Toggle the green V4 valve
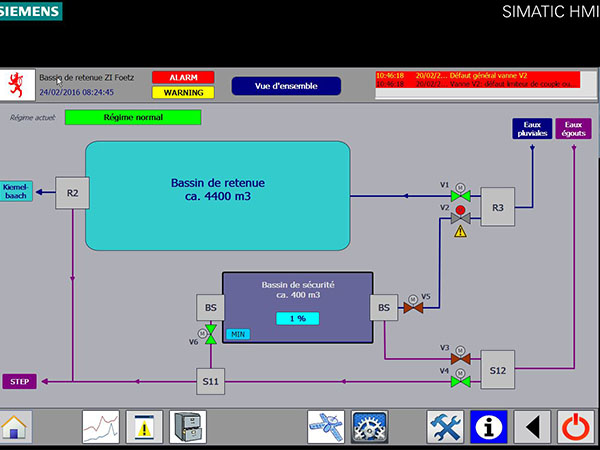Image resolution: width=600 pixels, height=450 pixels. coord(461,382)
